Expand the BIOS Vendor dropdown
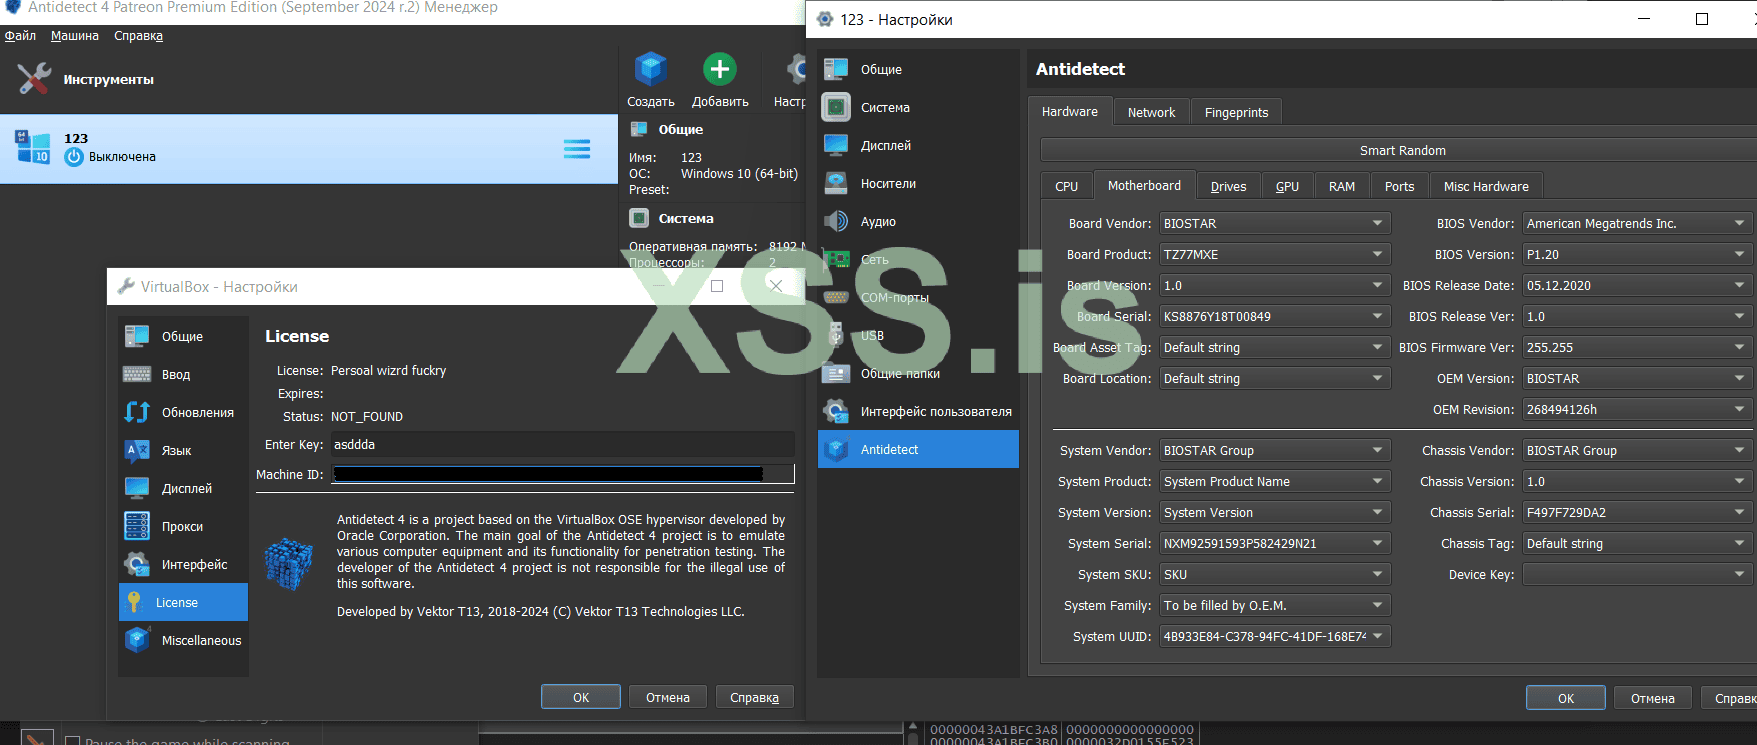Image resolution: width=1757 pixels, height=745 pixels. [1637, 223]
